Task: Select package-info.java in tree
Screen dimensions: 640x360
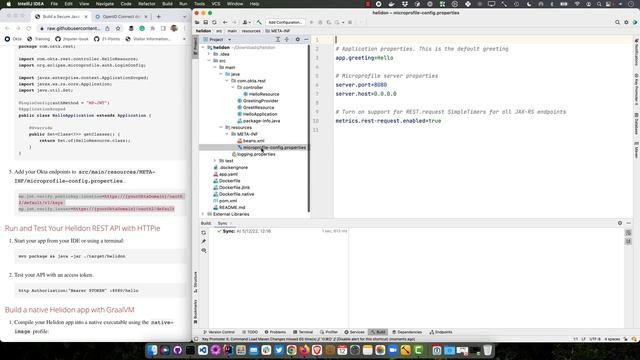Action: tap(259, 121)
